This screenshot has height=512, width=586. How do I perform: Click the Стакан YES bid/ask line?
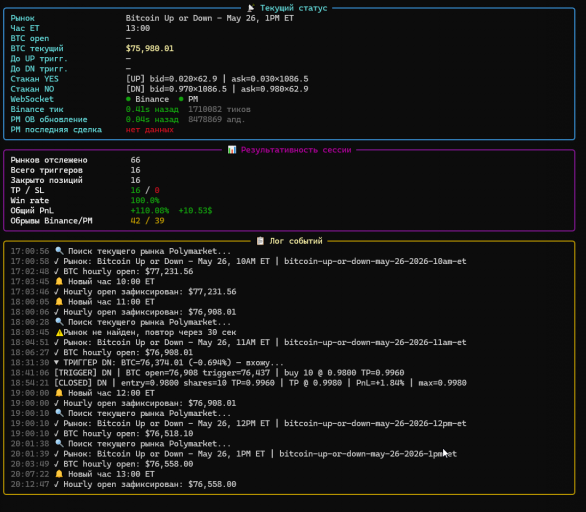pos(217,79)
